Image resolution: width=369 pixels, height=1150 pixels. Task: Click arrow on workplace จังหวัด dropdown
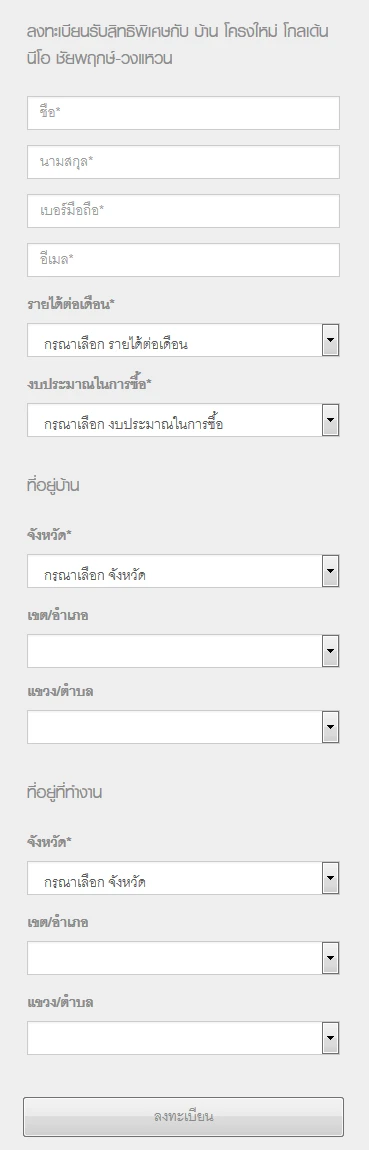pyautogui.click(x=330, y=878)
